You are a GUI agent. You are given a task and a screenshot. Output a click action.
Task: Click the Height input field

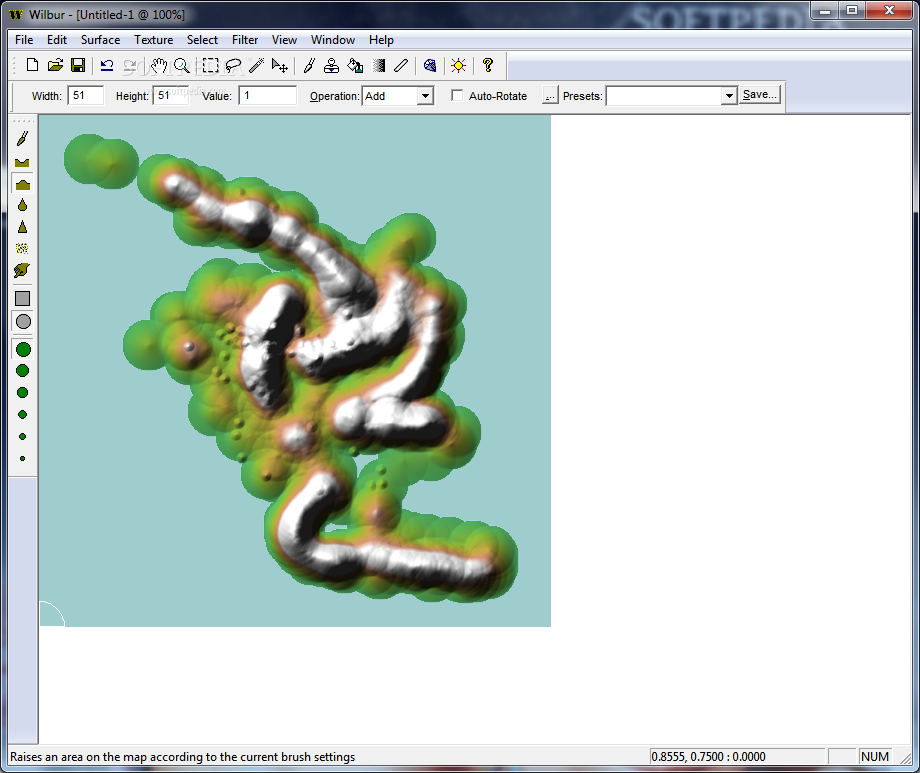(171, 95)
